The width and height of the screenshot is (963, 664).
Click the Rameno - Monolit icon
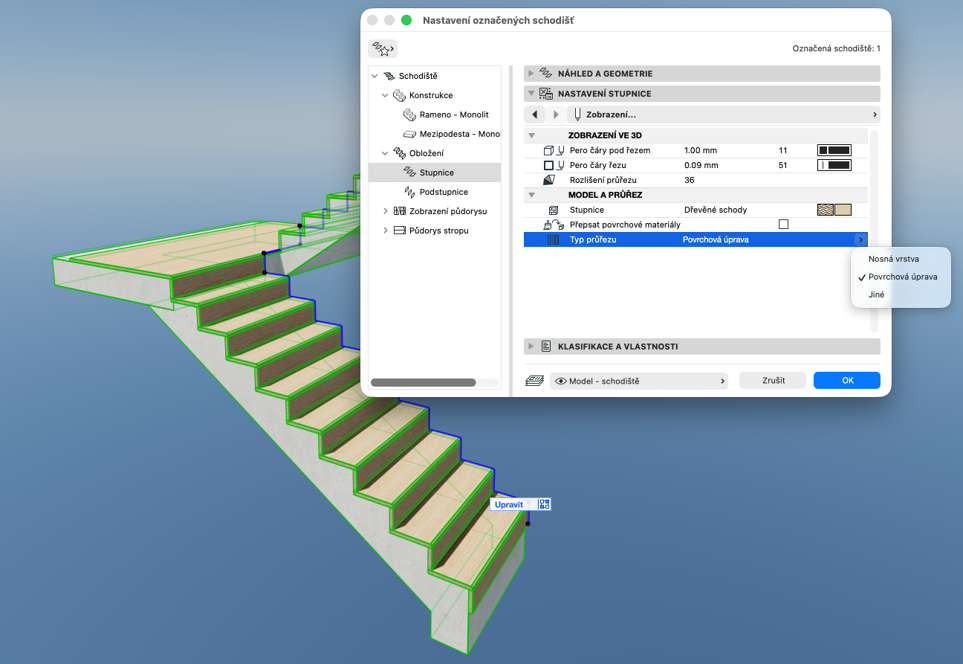[410, 115]
